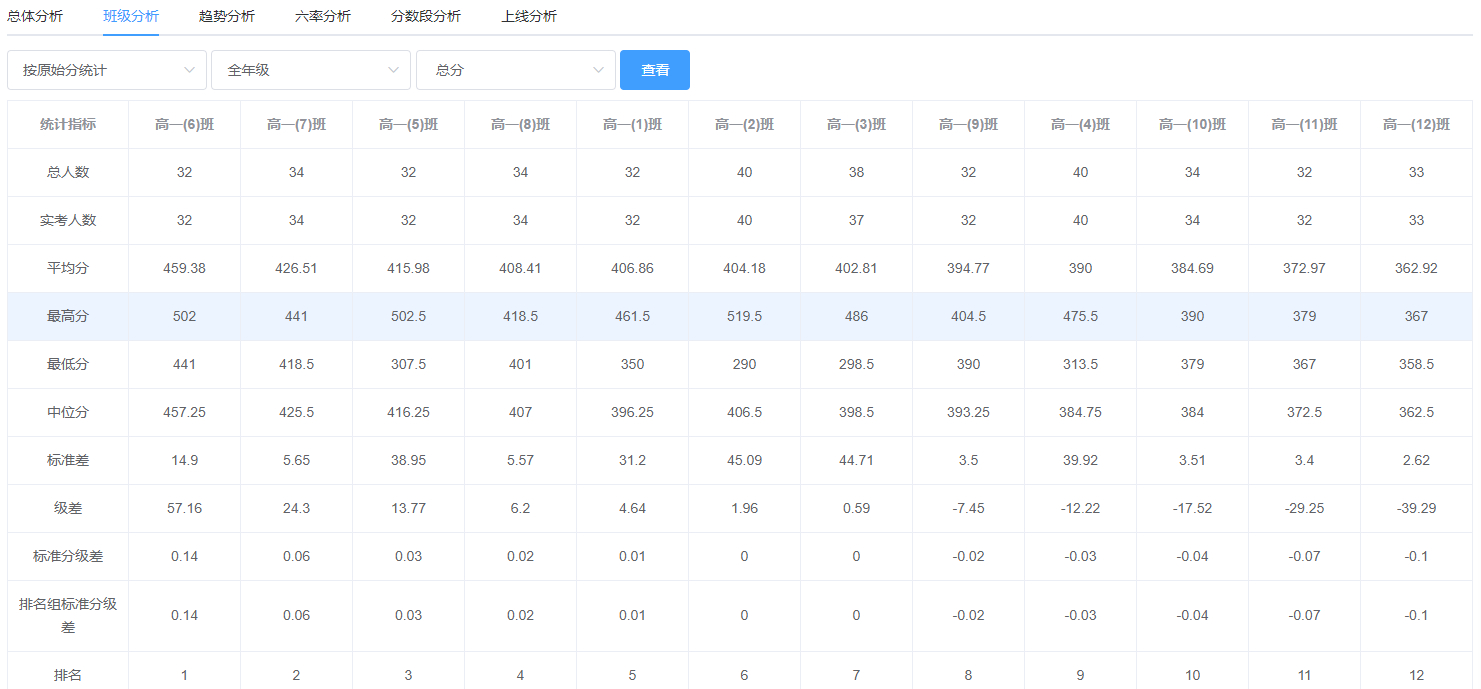This screenshot has height=689, width=1481.
Task: Click the active 班级分析 tab
Action: click(131, 16)
